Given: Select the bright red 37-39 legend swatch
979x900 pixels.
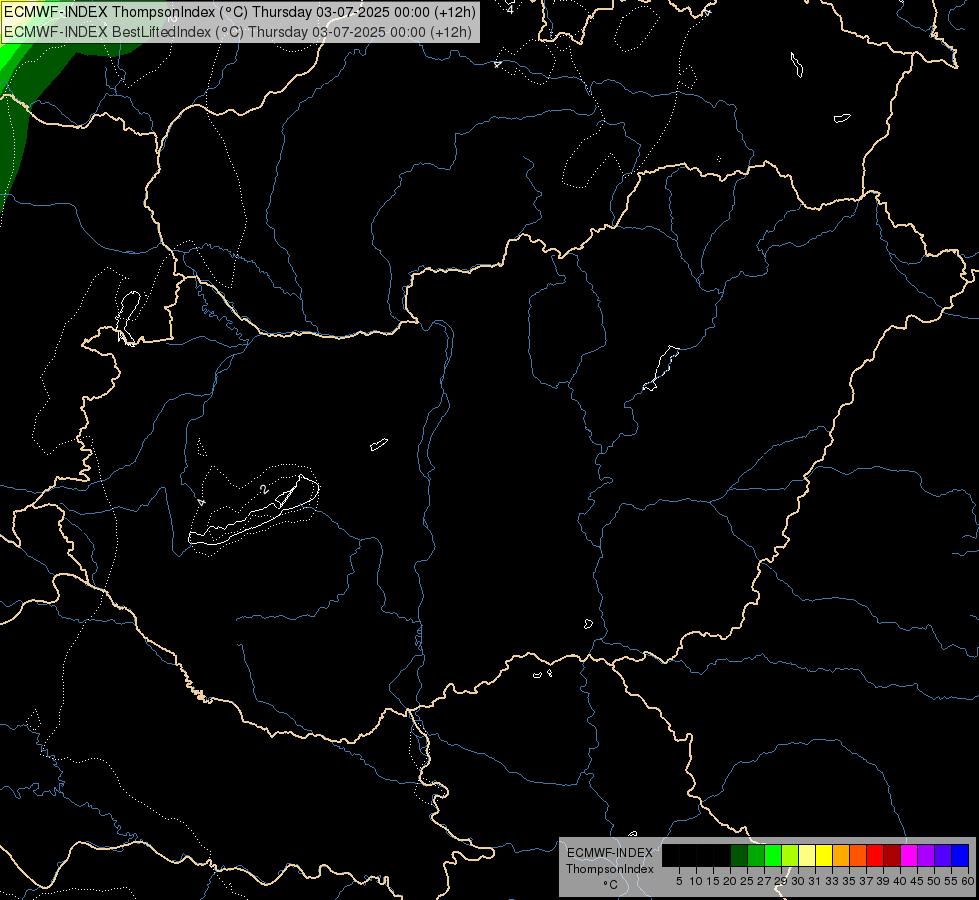Looking at the screenshot, I should [875, 855].
